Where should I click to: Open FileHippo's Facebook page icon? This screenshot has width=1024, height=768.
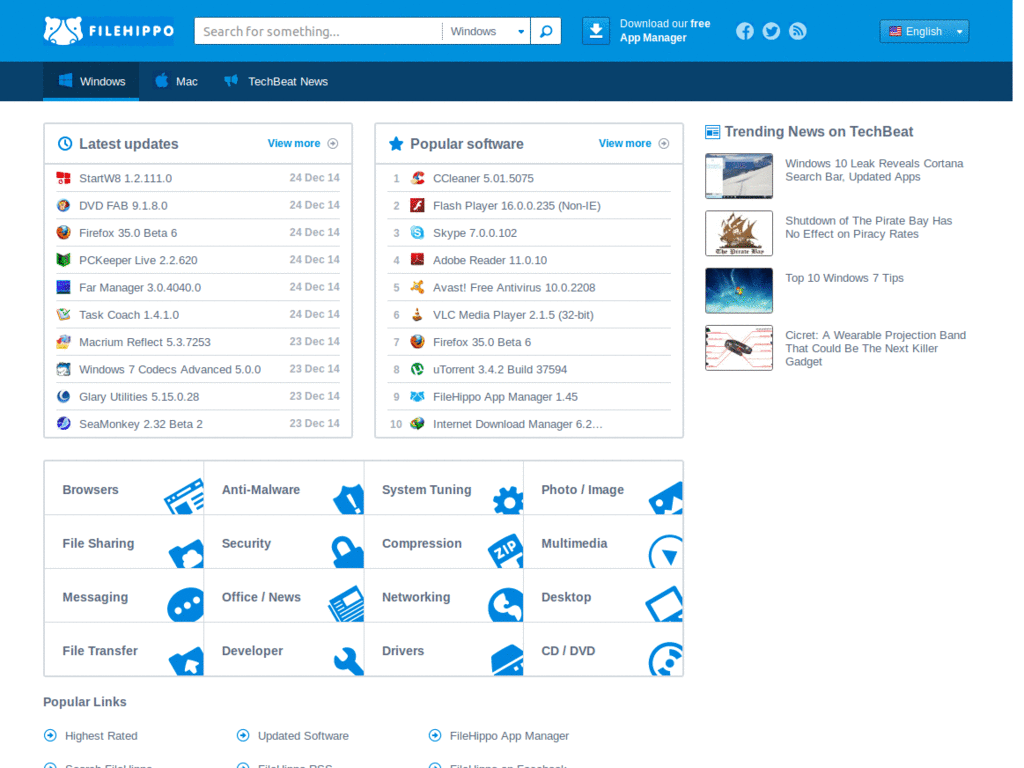tap(745, 31)
